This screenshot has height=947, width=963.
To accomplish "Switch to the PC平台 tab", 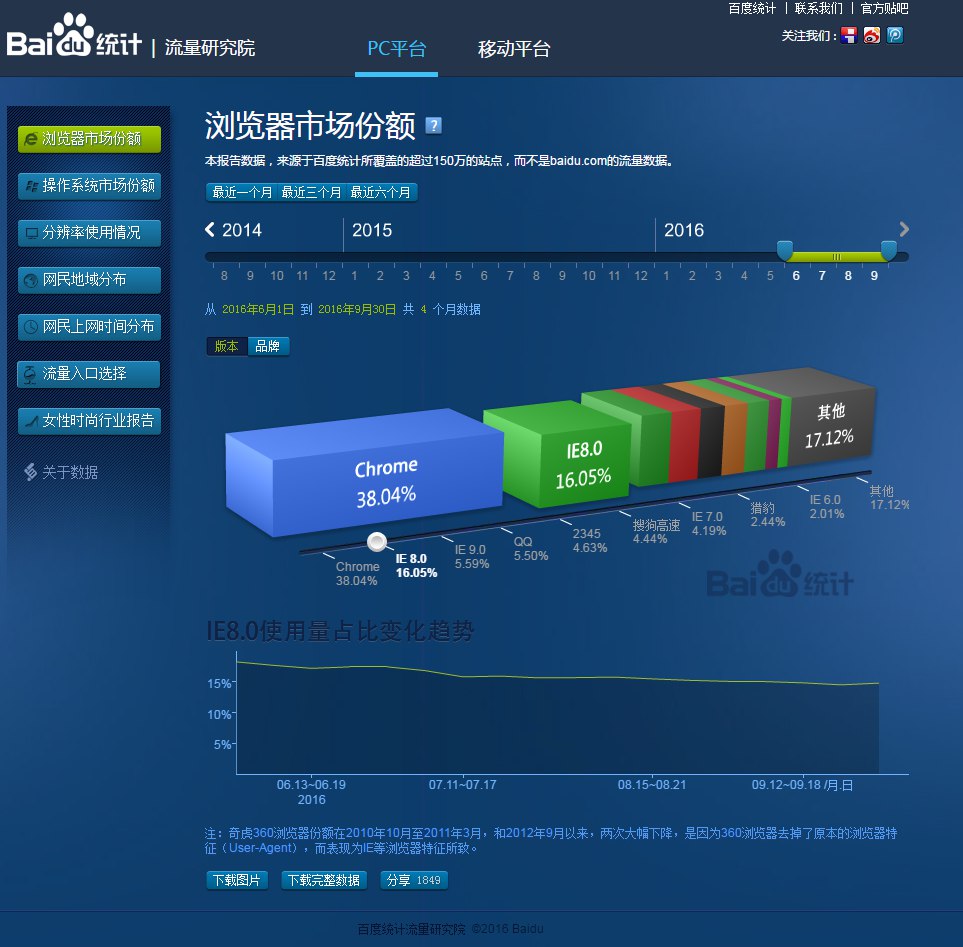I will [397, 49].
